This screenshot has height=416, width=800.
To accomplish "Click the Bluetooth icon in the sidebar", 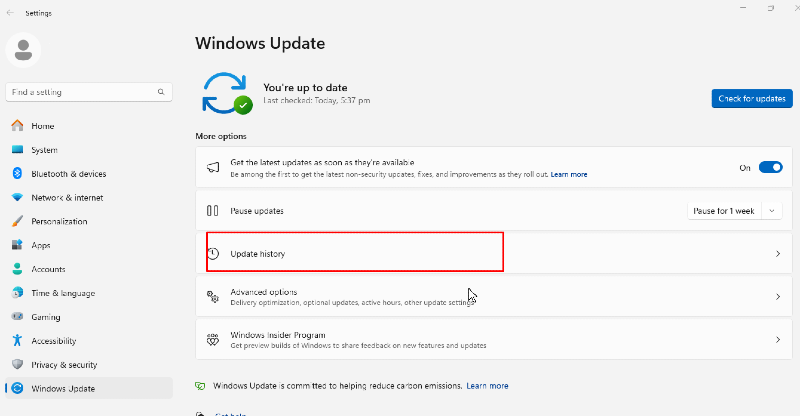I will (17, 174).
